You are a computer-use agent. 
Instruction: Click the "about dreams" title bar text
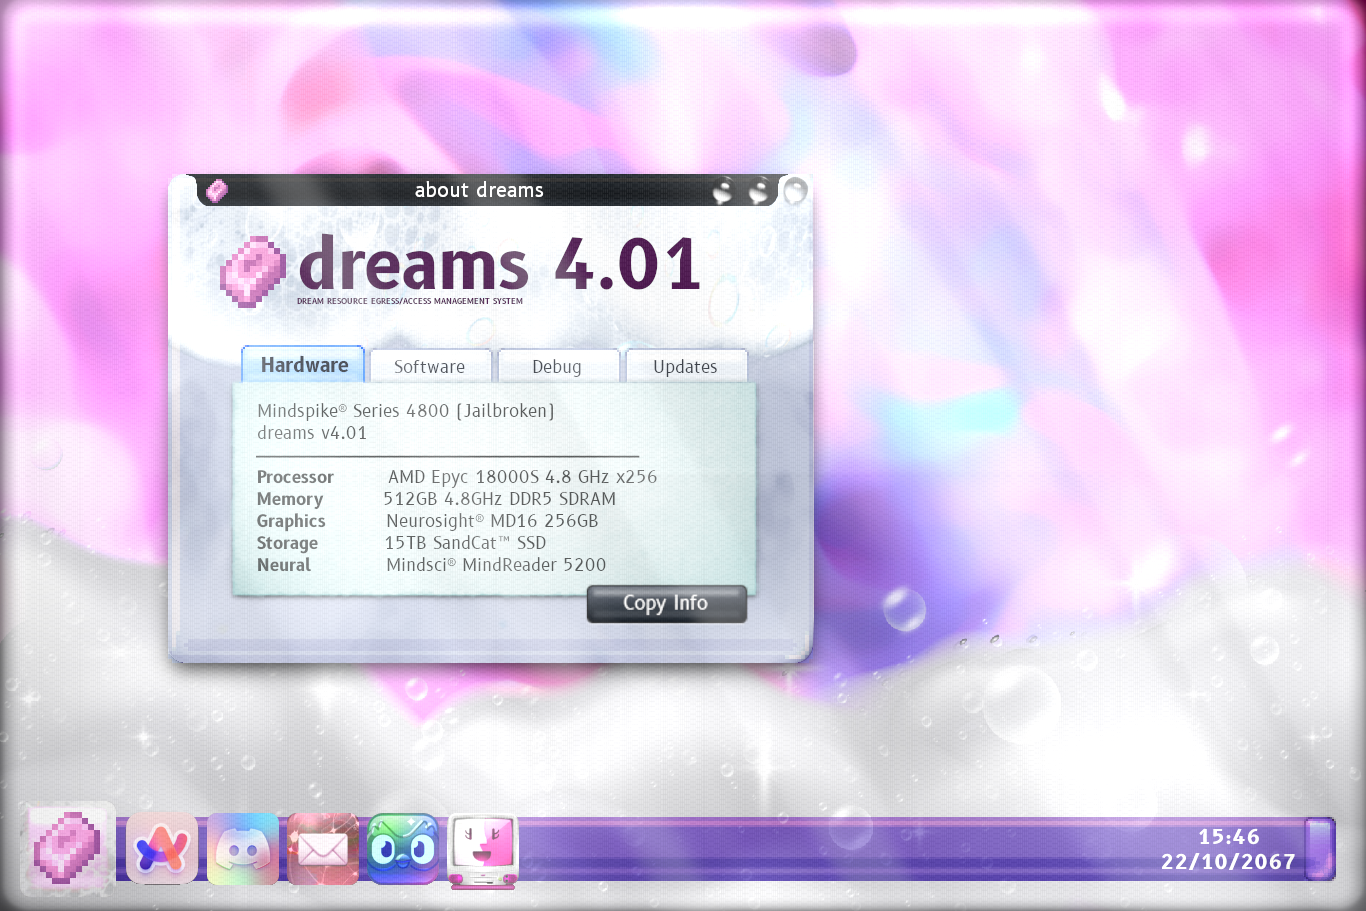[x=479, y=190]
